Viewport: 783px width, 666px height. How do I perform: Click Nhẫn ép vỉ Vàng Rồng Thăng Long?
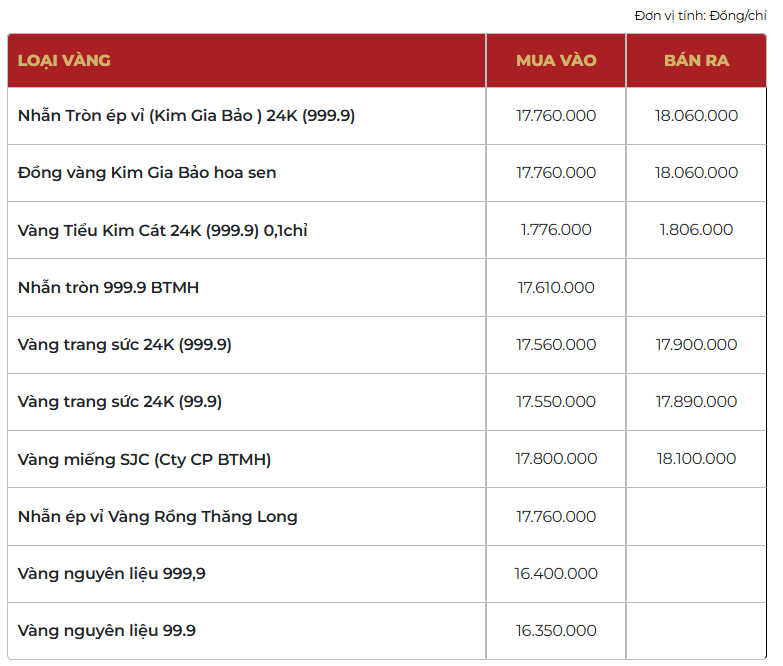157,517
